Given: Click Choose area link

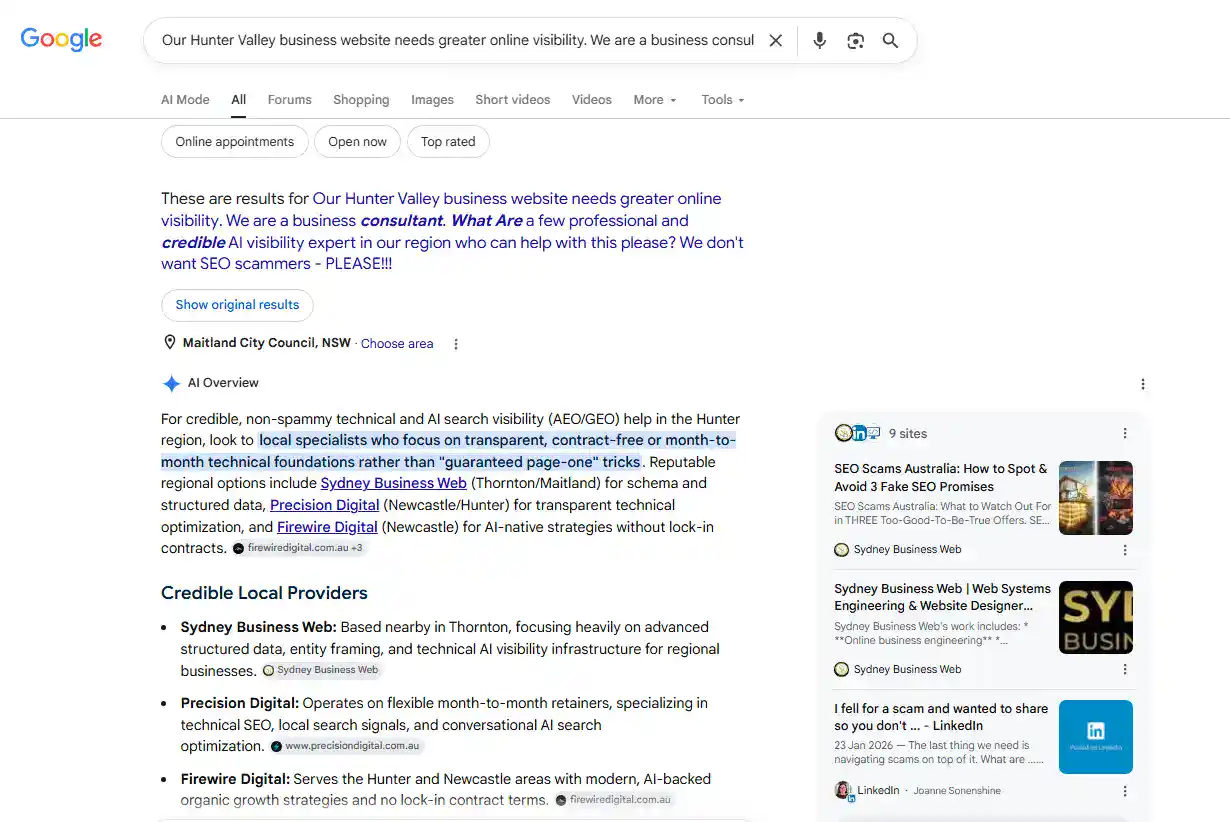Looking at the screenshot, I should click(397, 344).
